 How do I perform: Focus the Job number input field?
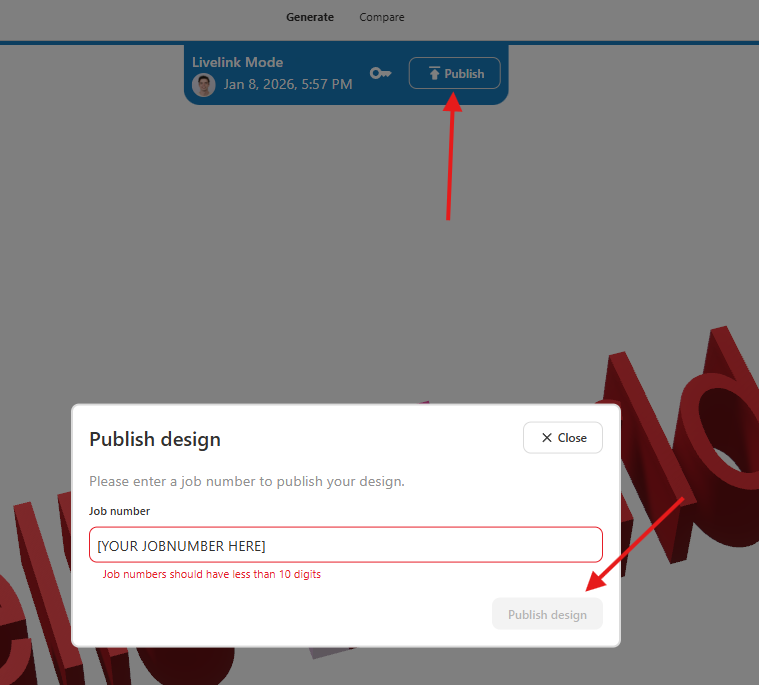pos(345,545)
